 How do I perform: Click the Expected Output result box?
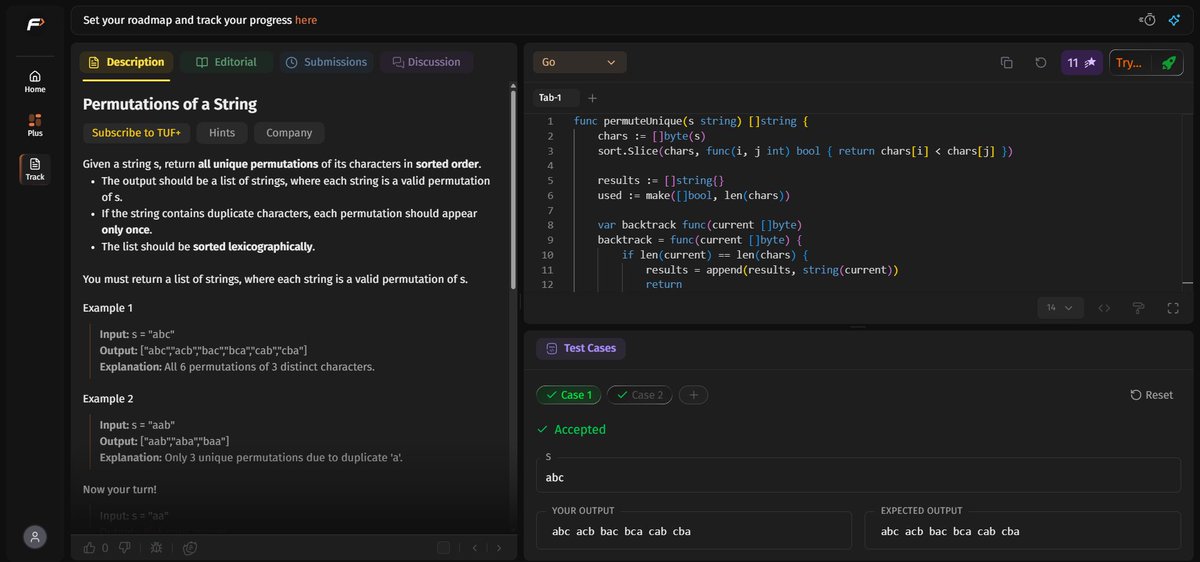[1023, 530]
